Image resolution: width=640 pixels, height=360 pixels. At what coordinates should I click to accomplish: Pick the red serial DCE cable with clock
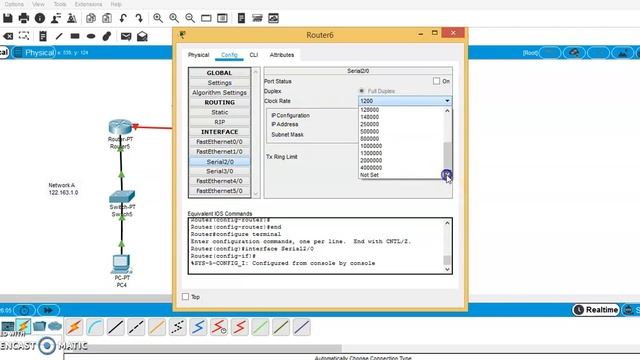tap(219, 327)
